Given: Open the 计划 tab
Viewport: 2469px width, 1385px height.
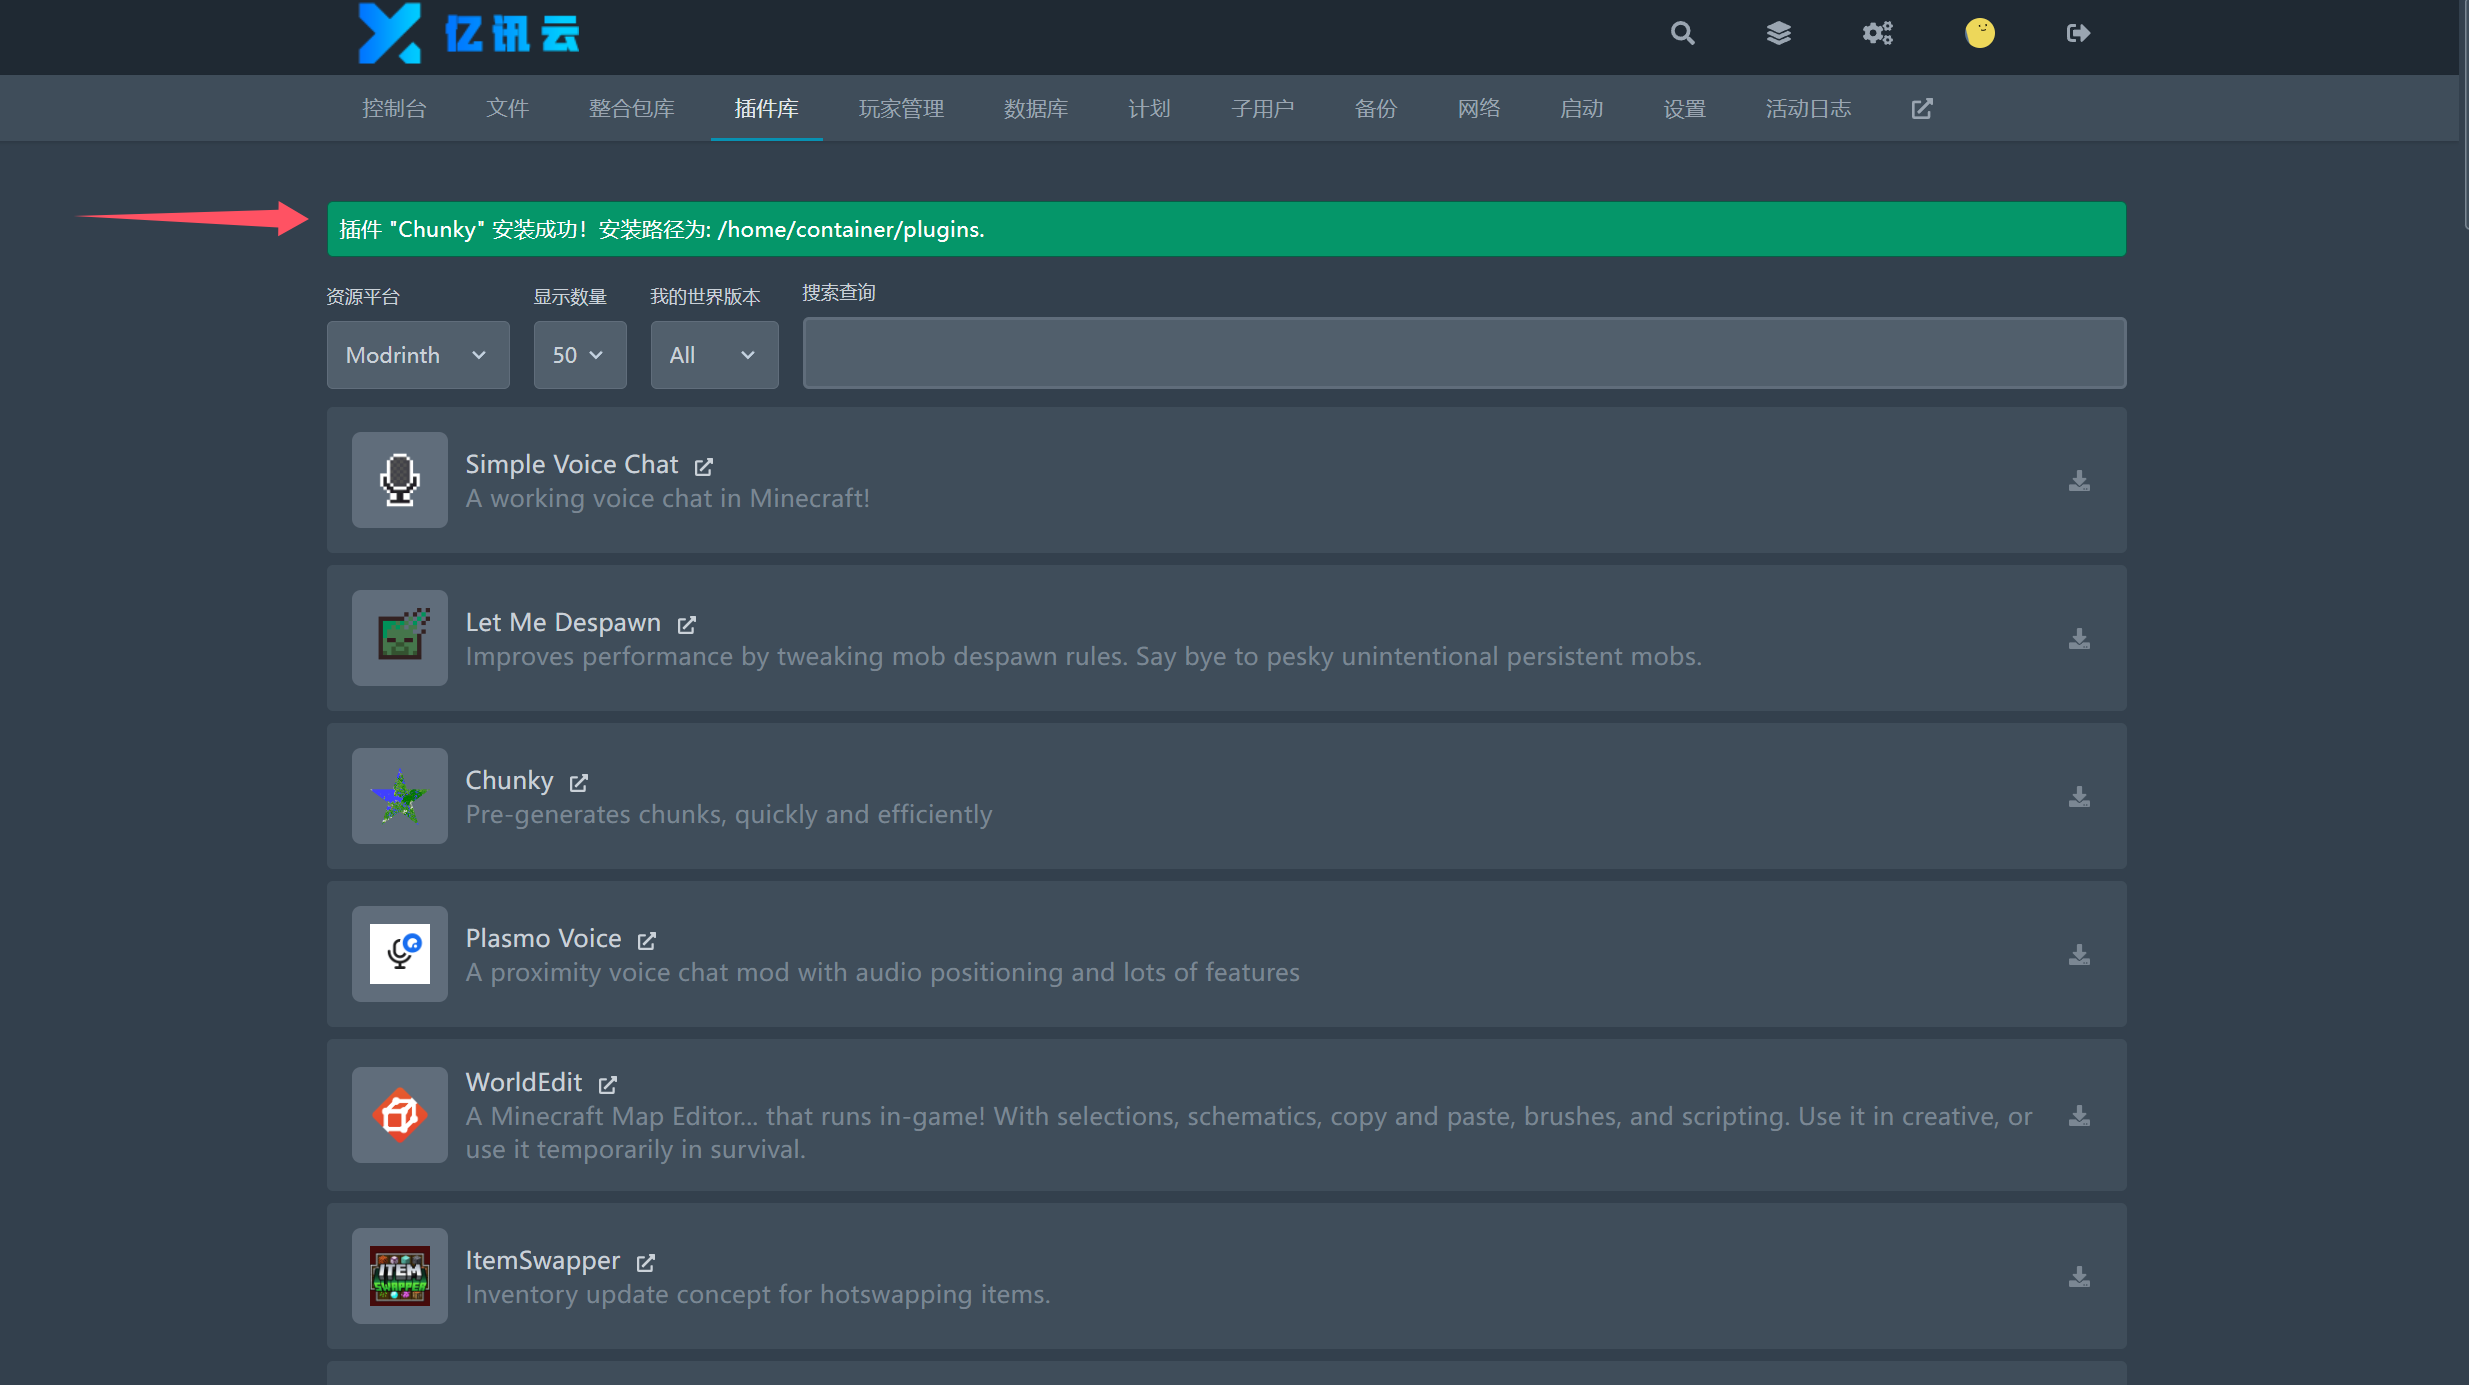Looking at the screenshot, I should (1149, 108).
